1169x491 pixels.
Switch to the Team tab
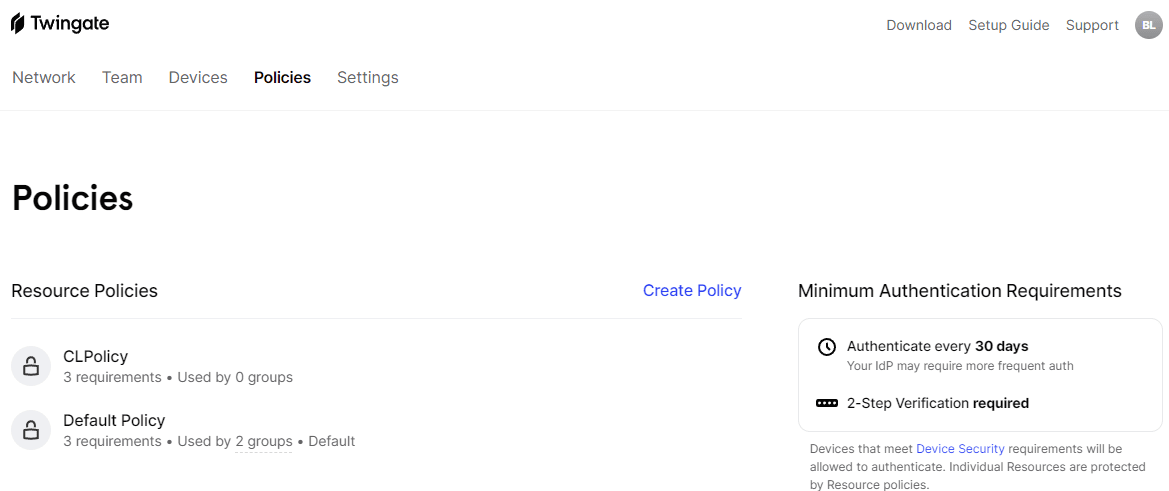[x=122, y=78]
